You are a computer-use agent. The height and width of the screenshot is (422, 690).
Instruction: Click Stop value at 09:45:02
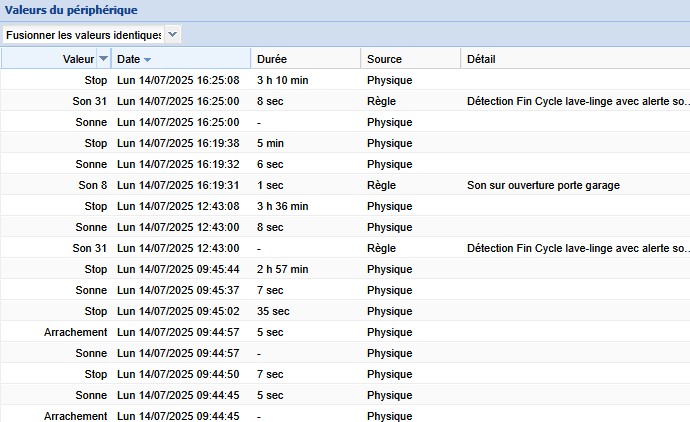96,311
